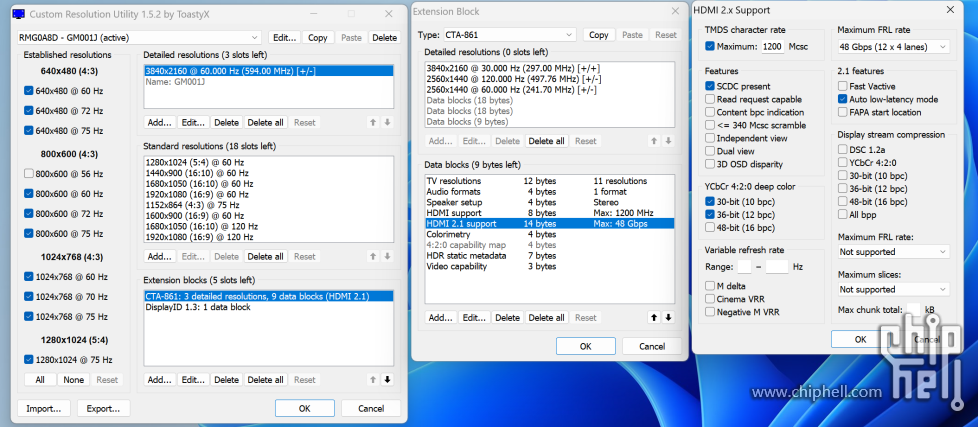
Task: Close the Extension Block dialog
Action: click(x=675, y=11)
